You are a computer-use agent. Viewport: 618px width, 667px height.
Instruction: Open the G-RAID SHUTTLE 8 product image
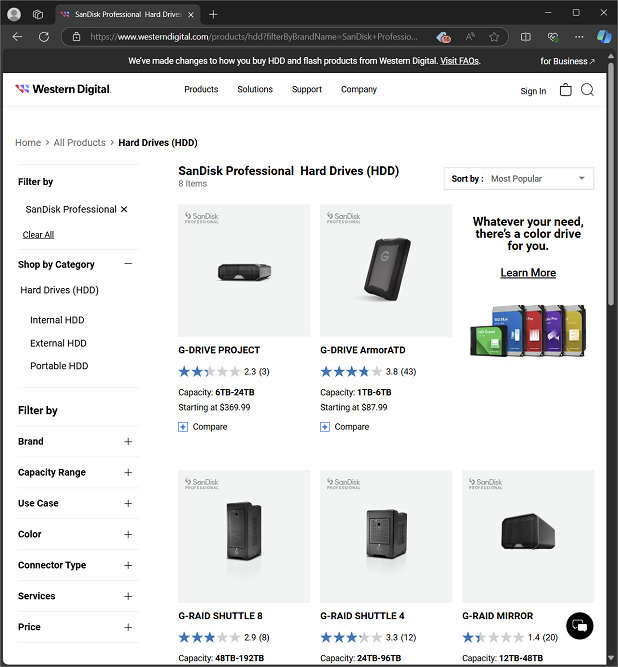point(244,536)
